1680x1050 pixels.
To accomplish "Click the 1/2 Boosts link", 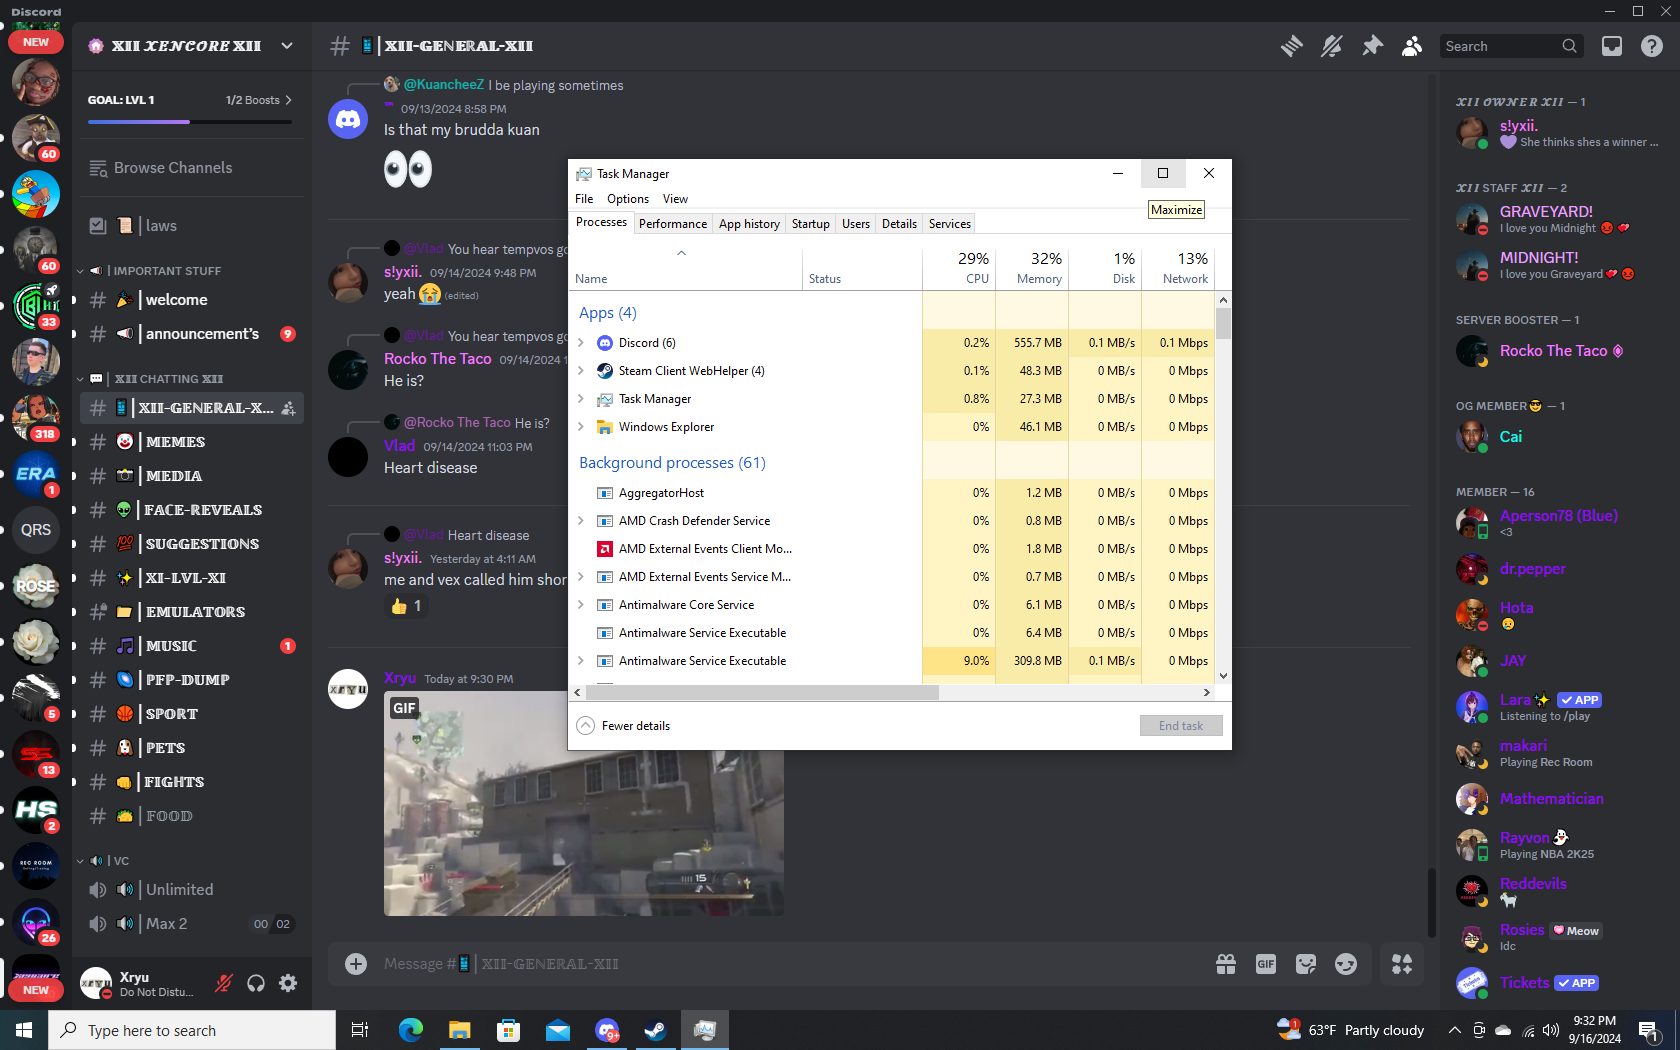I will (259, 100).
